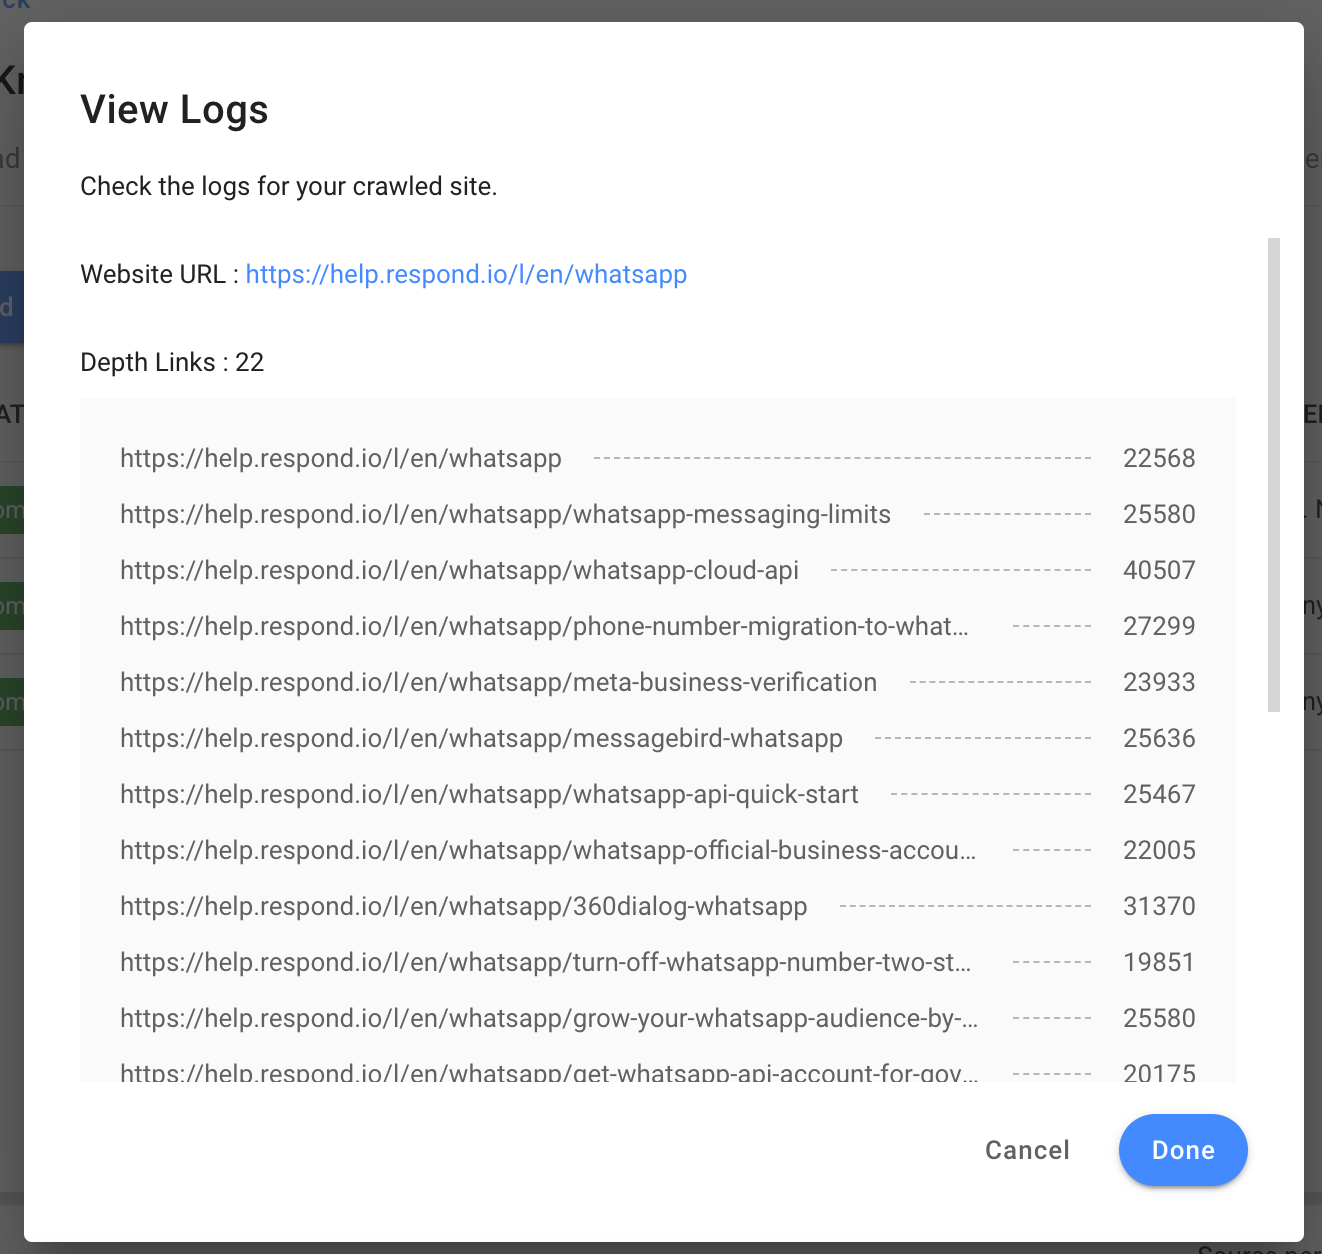The height and width of the screenshot is (1254, 1322).
Task: Open the Website URL help.respond.io link
Action: (x=466, y=274)
